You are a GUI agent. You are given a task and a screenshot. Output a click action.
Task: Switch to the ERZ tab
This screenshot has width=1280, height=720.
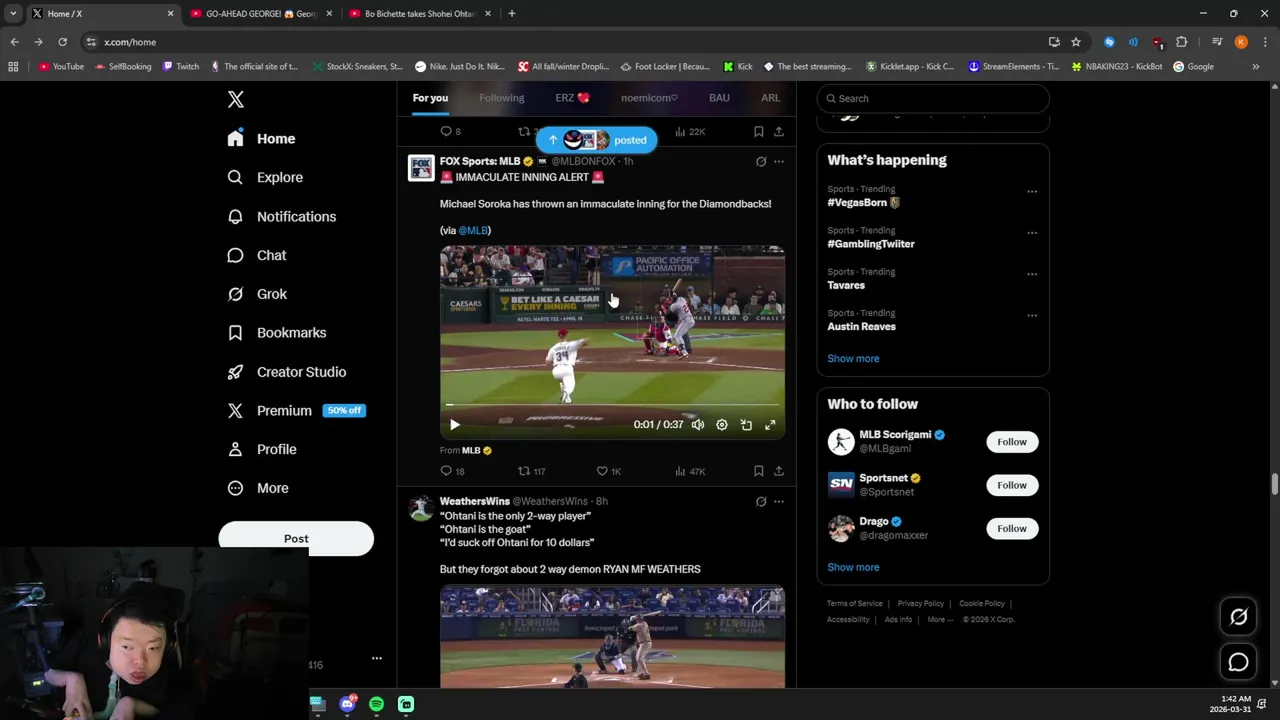pyautogui.click(x=572, y=98)
